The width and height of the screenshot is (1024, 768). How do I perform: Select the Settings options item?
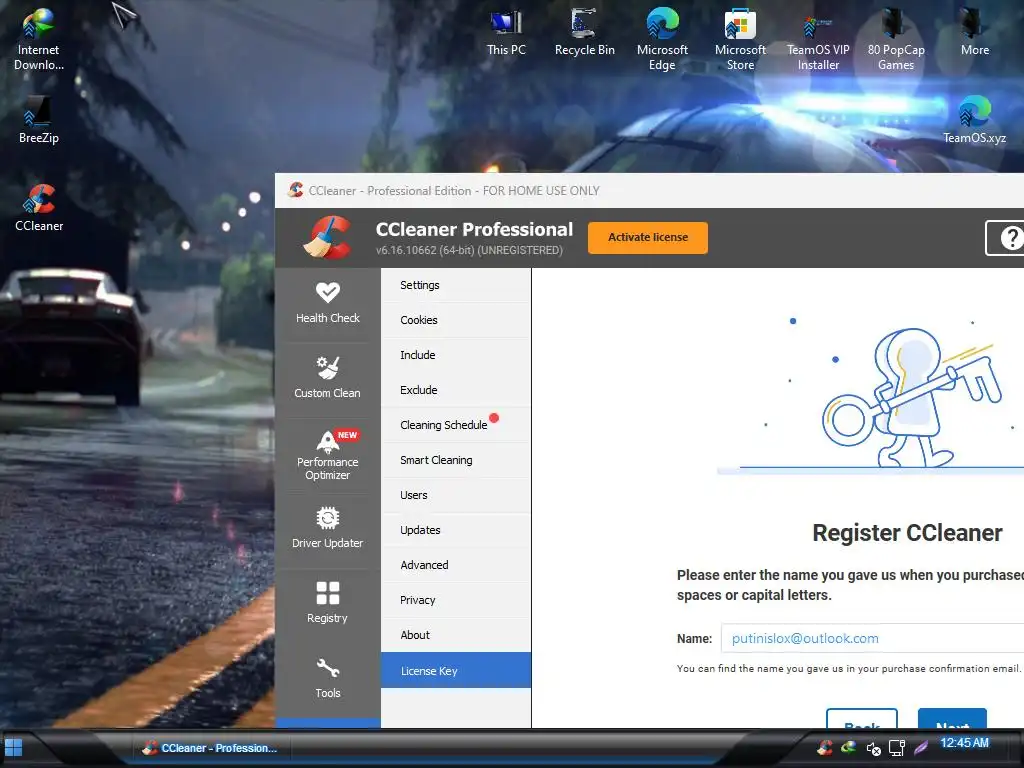click(456, 285)
